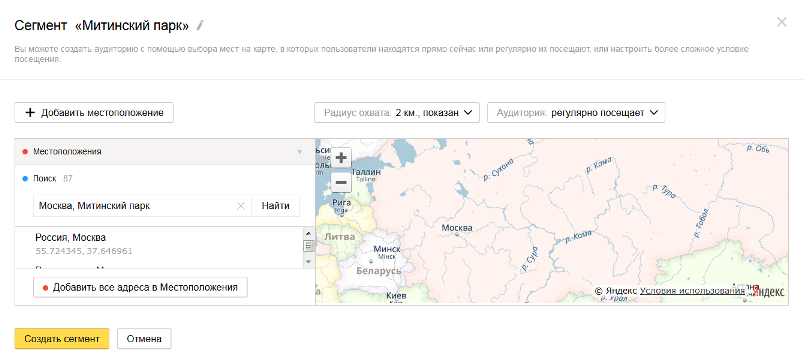
Task: Select the Местоположения header row
Action: 165,152
